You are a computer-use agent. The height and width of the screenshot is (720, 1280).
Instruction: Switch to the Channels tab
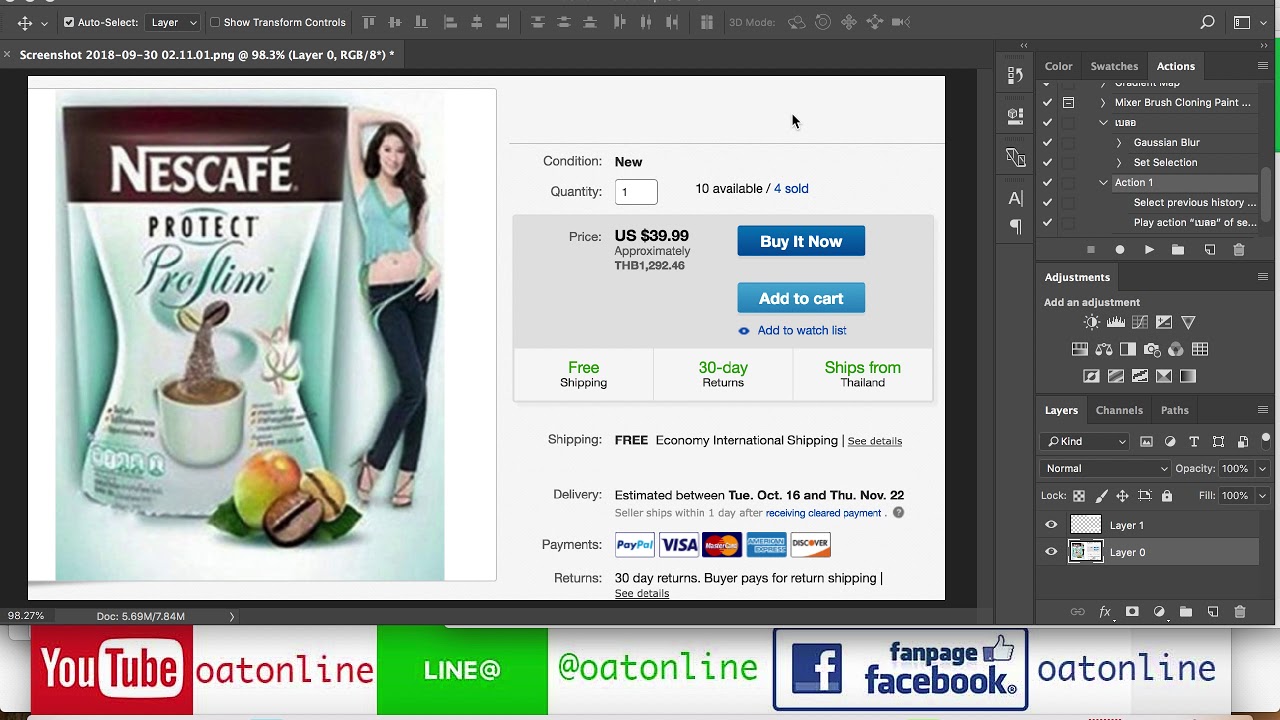tap(1119, 410)
